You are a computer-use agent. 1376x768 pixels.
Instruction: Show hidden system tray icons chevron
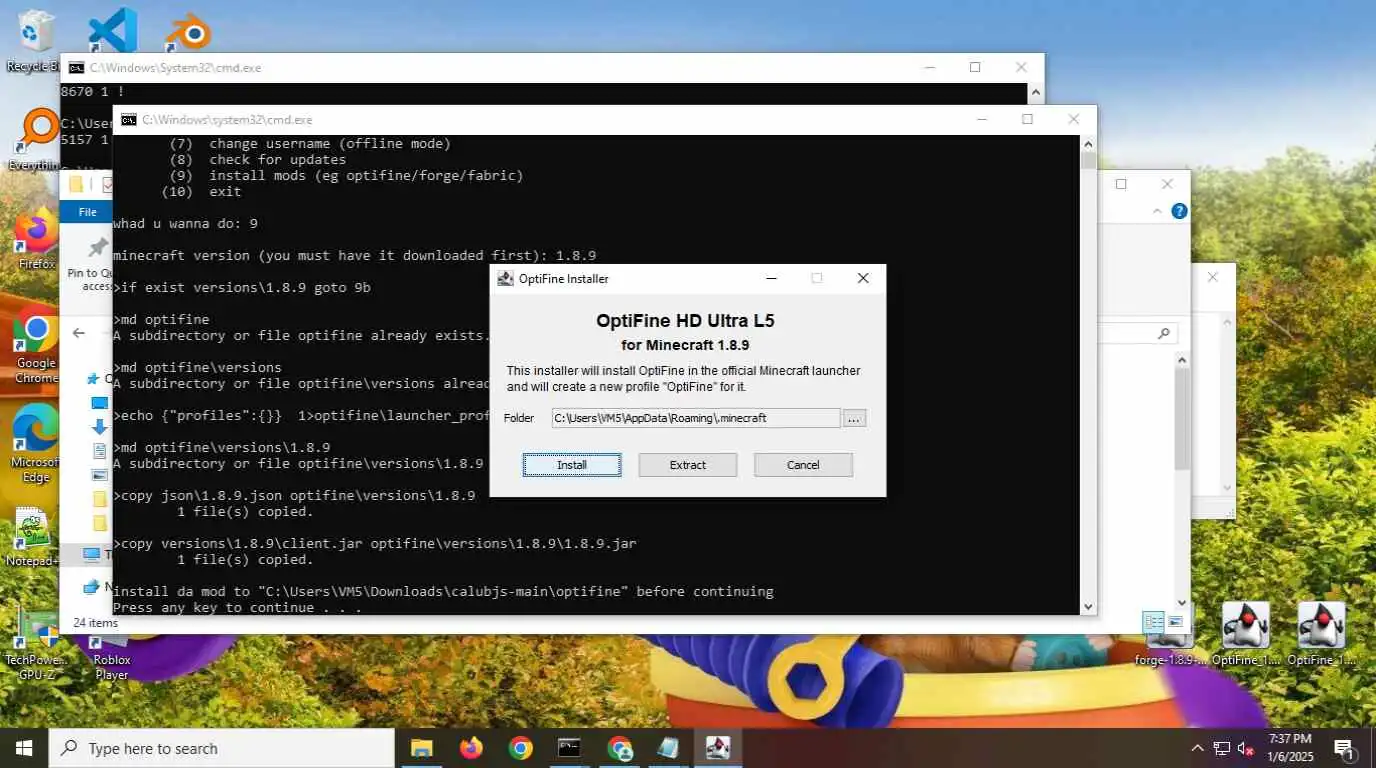1198,748
